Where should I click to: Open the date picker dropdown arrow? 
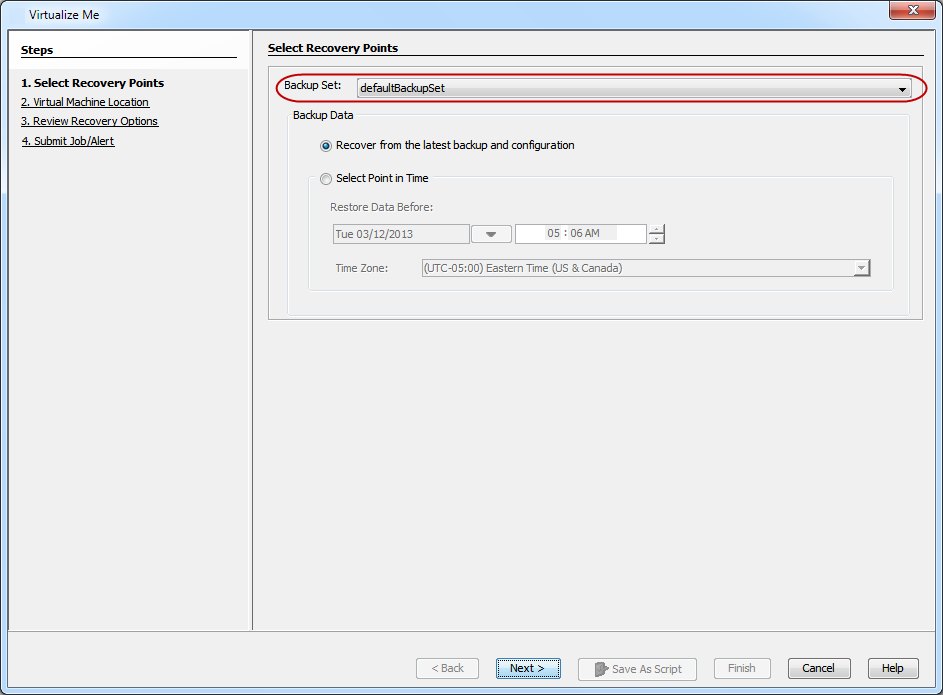(491, 234)
